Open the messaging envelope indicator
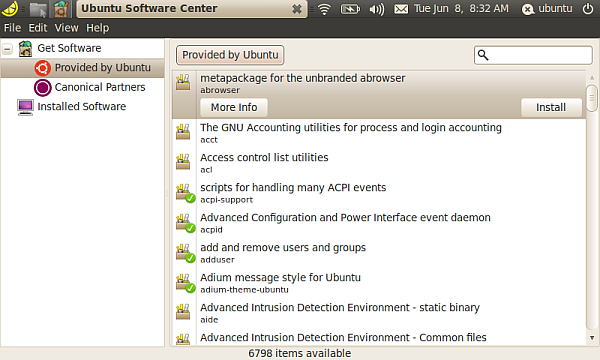This screenshot has height=360, width=600. 401,9
